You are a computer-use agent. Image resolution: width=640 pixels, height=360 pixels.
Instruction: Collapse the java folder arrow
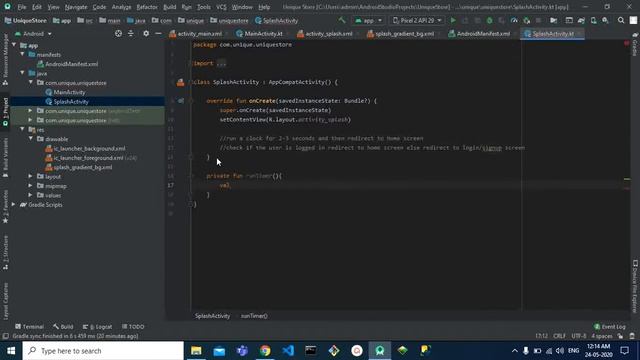pyautogui.click(x=22, y=73)
